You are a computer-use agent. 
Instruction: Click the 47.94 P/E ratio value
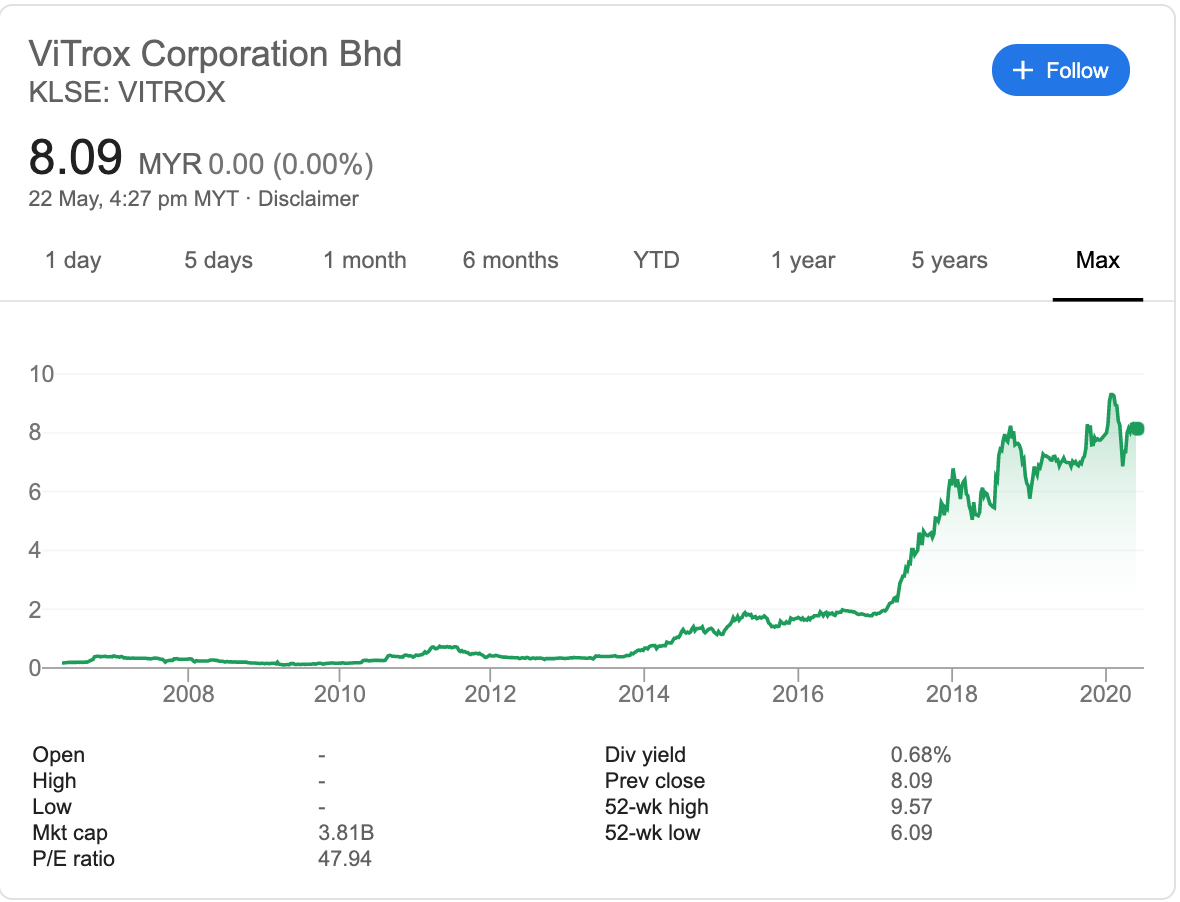coord(345,858)
